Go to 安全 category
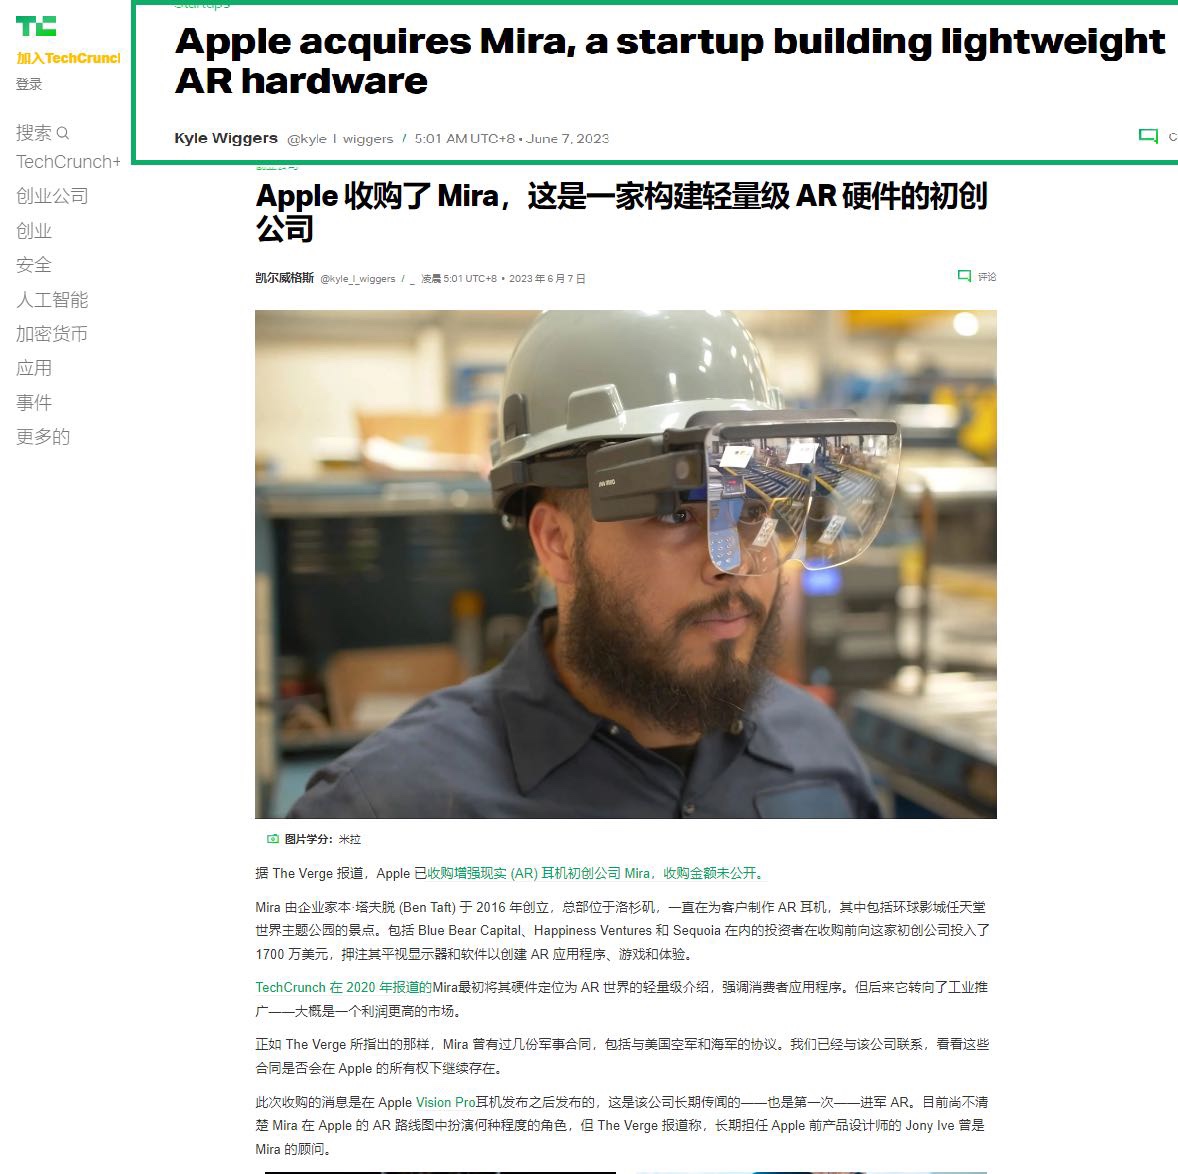The image size is (1178, 1174). tap(34, 265)
